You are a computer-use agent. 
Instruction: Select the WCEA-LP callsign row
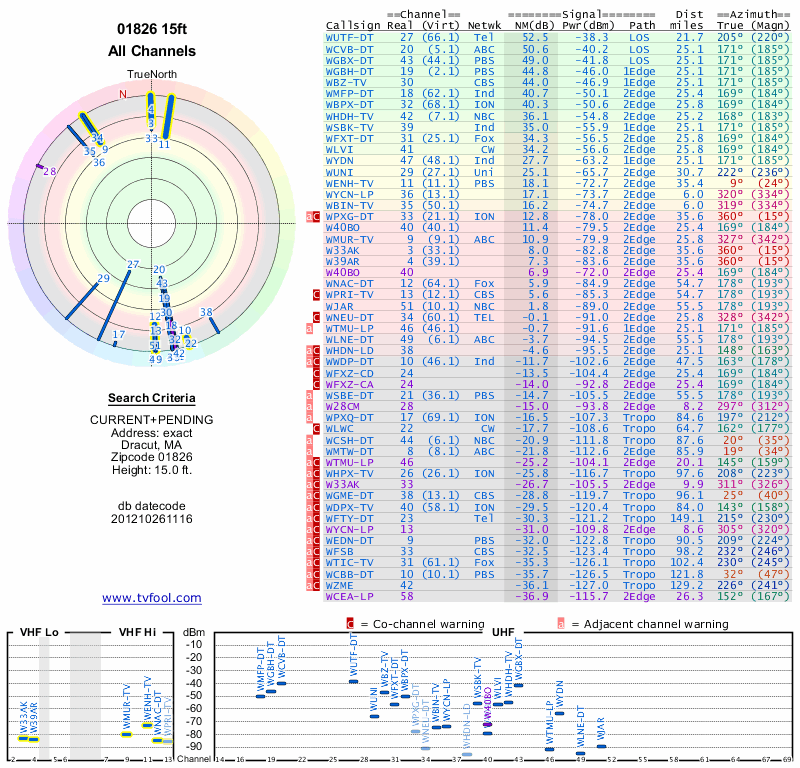557,597
